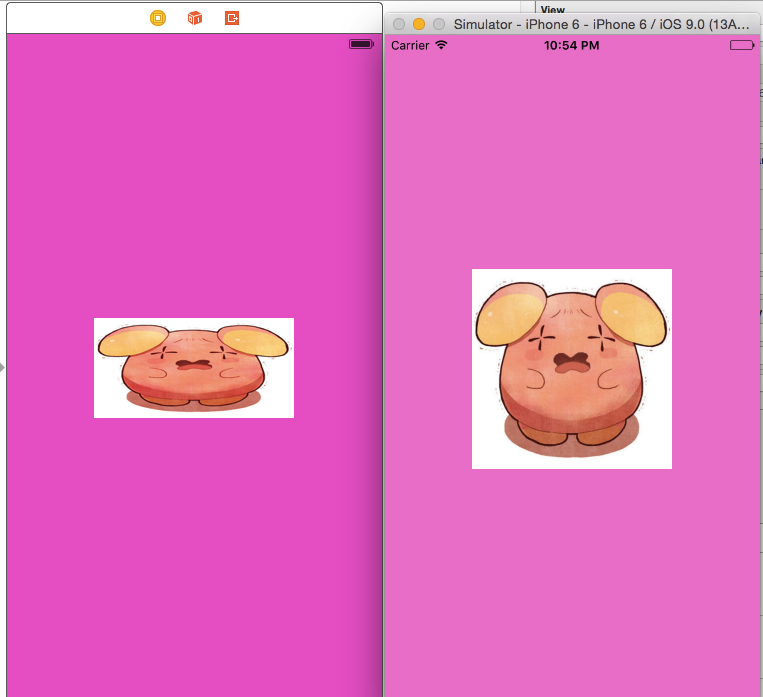This screenshot has width=763, height=697.
Task: Click the 10:54 PM time in simulator
Action: pyautogui.click(x=572, y=46)
